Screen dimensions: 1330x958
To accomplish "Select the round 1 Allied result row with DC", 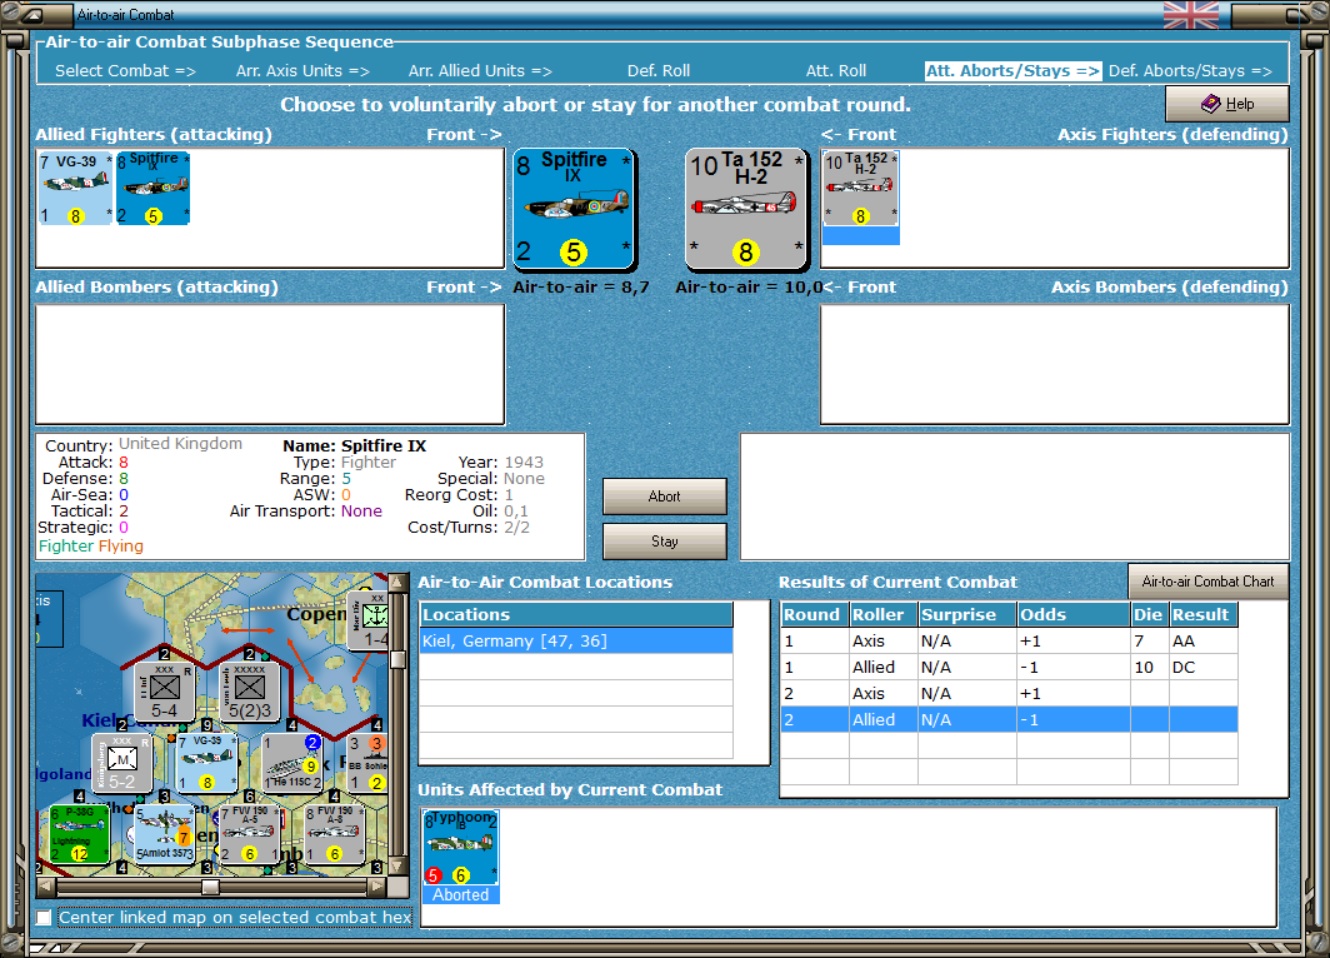I will click(x=1009, y=667).
